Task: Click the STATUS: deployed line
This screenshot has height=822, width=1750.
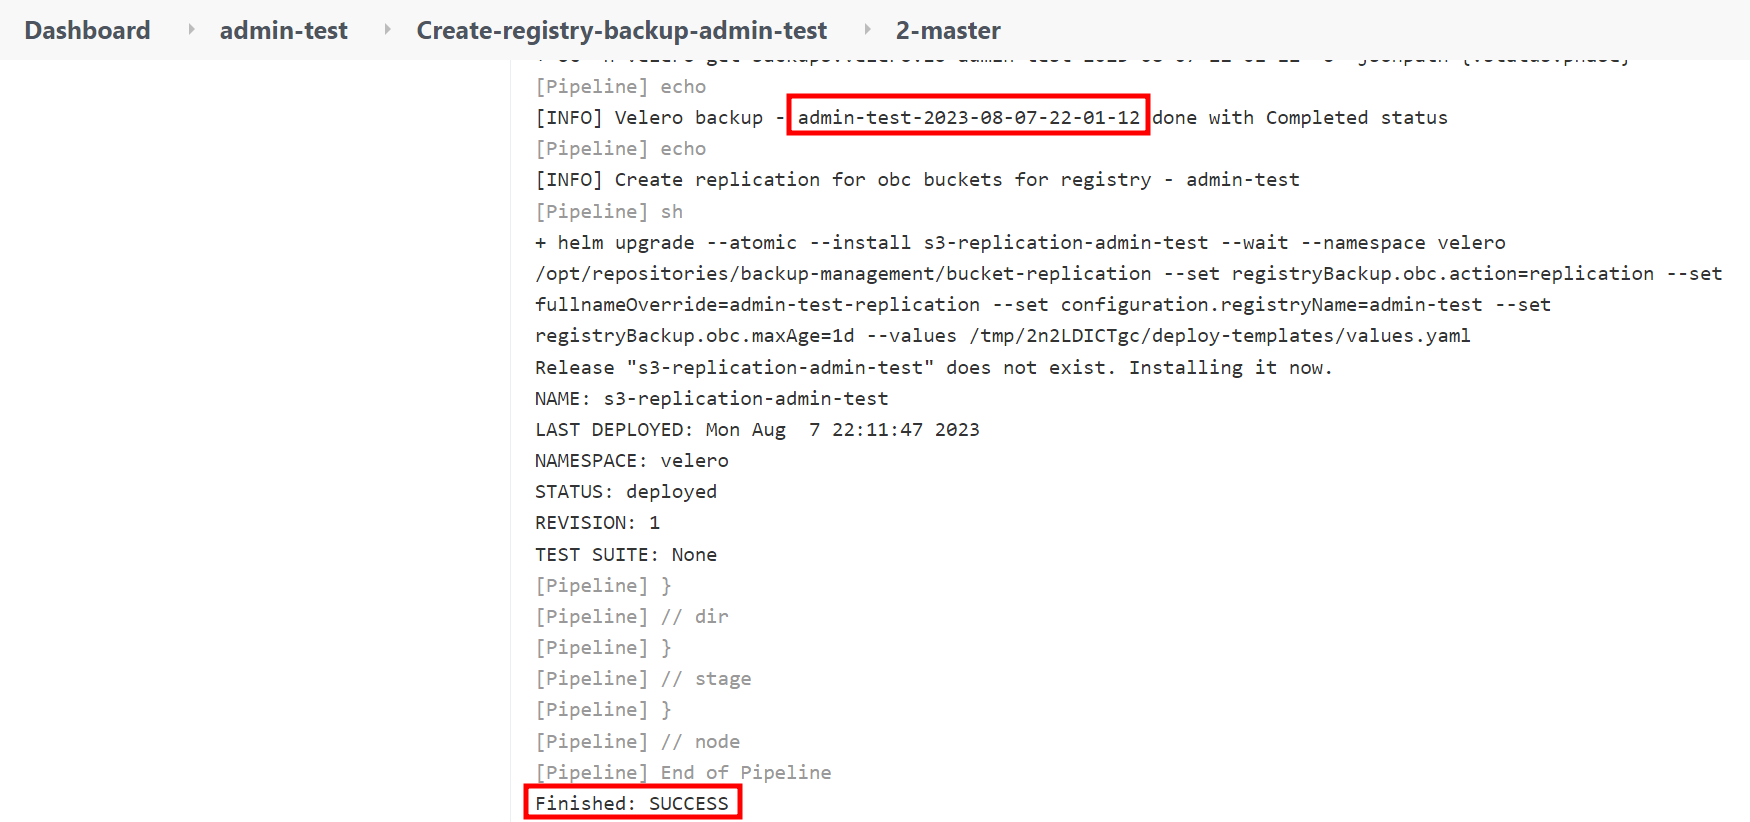Action: 626,491
